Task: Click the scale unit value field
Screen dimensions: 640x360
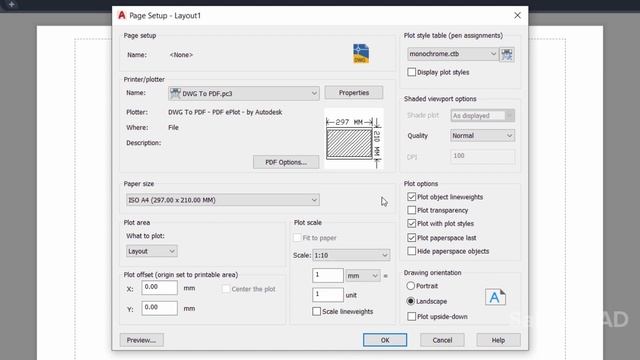Action: tap(328, 295)
